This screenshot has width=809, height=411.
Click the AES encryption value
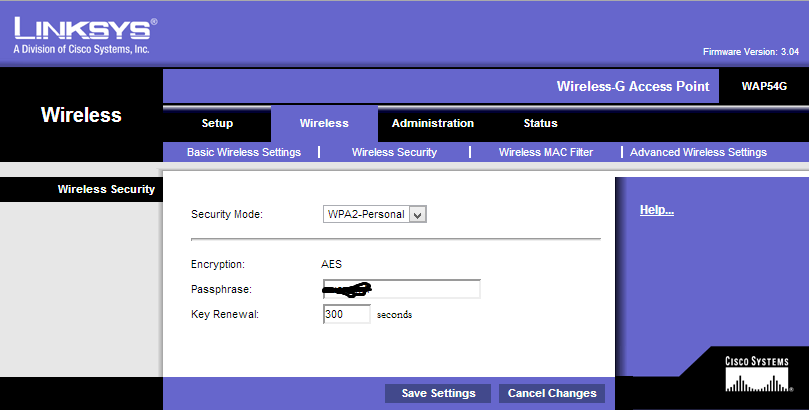tap(331, 264)
